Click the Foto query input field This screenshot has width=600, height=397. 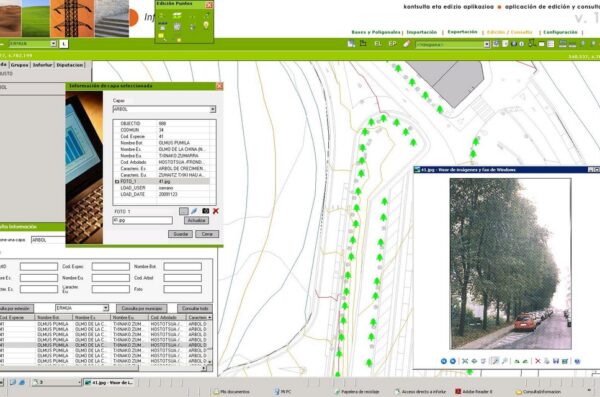coord(183,289)
